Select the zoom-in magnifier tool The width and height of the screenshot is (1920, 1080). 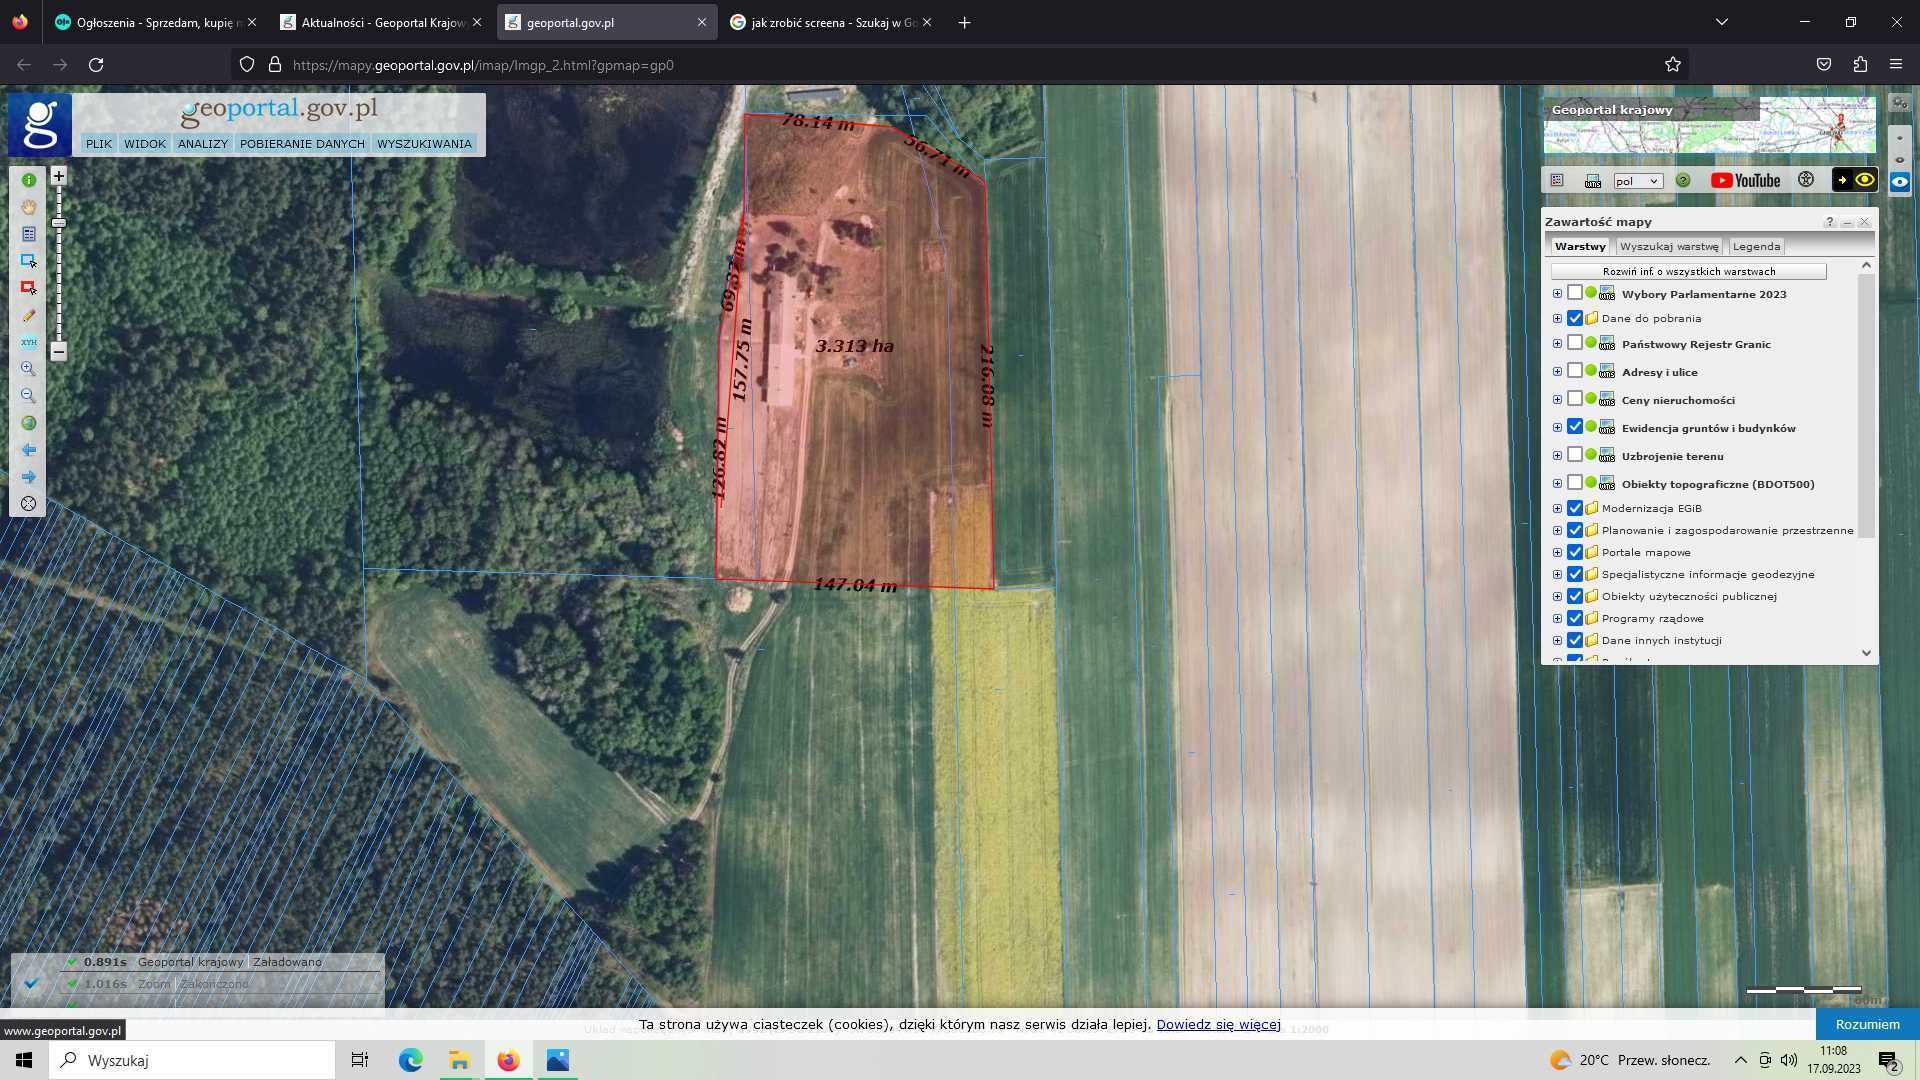click(x=29, y=369)
